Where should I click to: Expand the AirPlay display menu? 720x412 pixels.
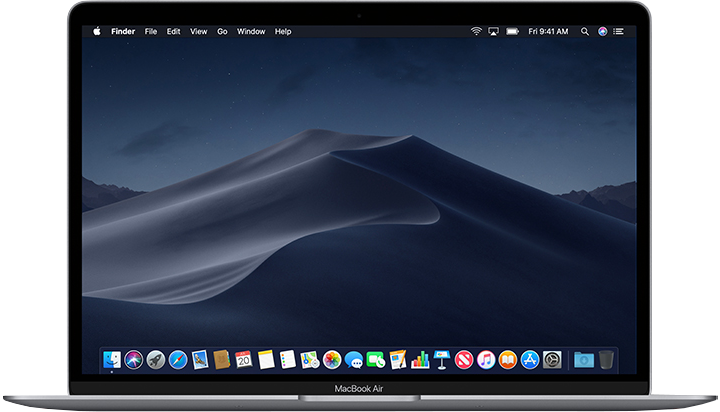(492, 31)
